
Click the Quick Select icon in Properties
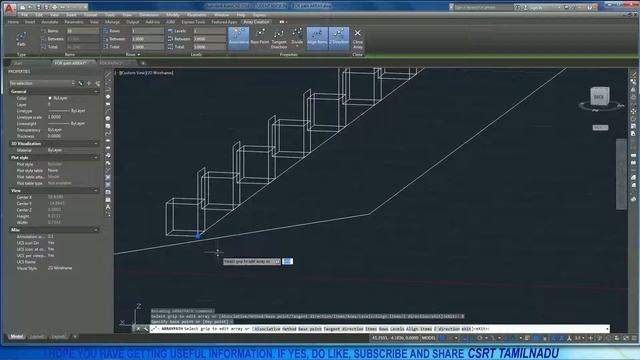click(98, 83)
